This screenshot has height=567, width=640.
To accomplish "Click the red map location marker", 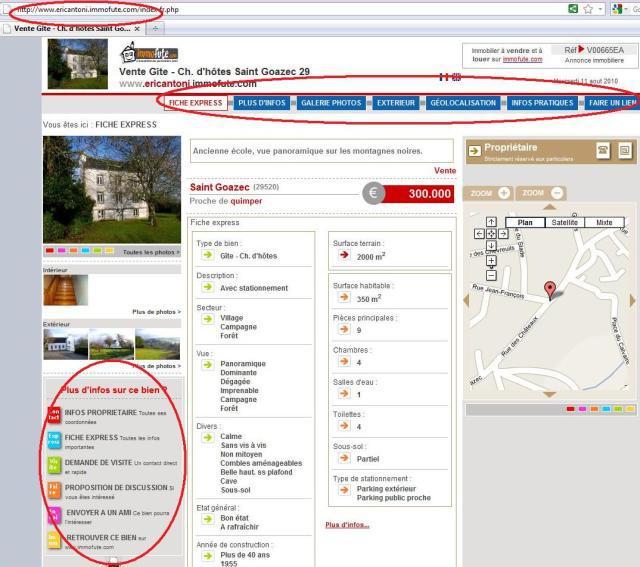I will coord(550,290).
